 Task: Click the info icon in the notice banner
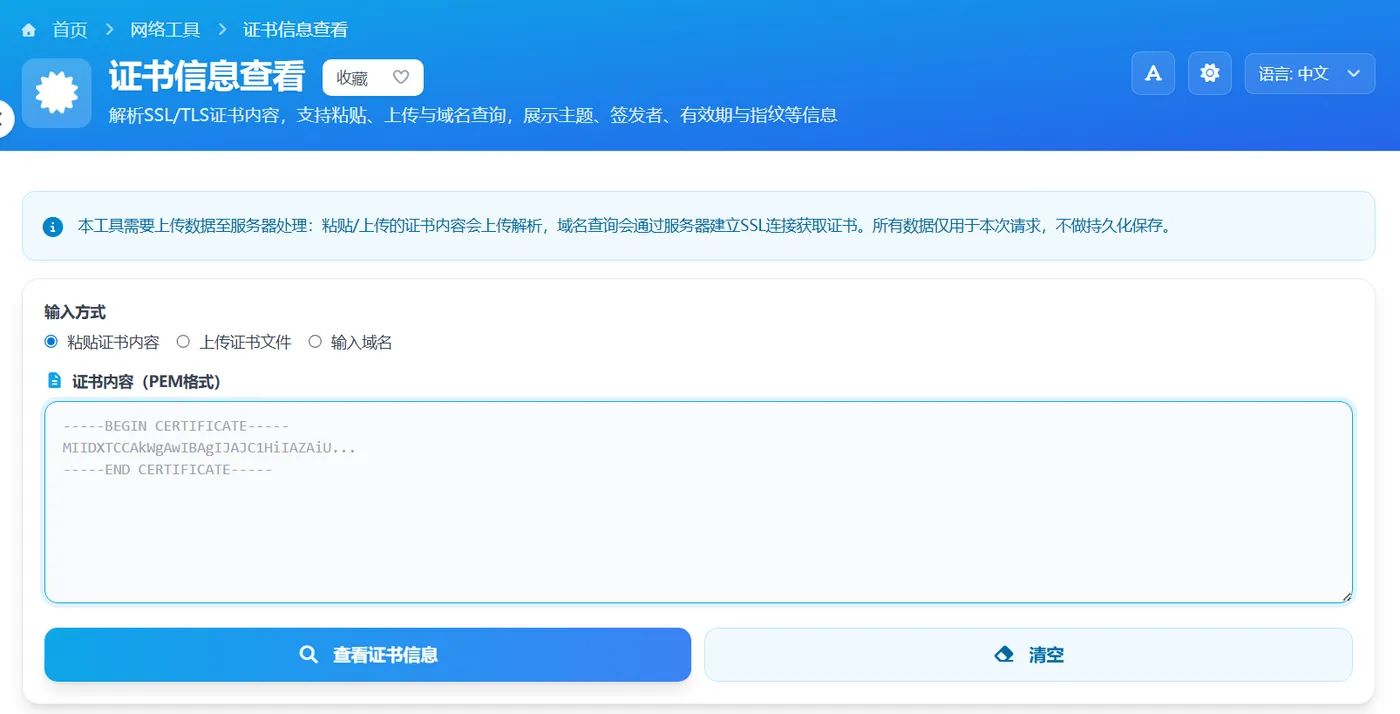[x=53, y=226]
